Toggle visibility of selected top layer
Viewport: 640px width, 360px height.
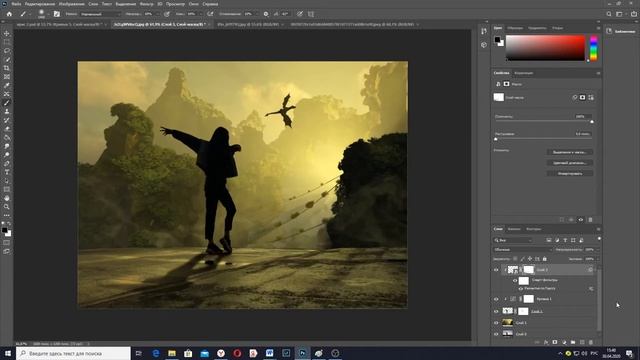496,270
